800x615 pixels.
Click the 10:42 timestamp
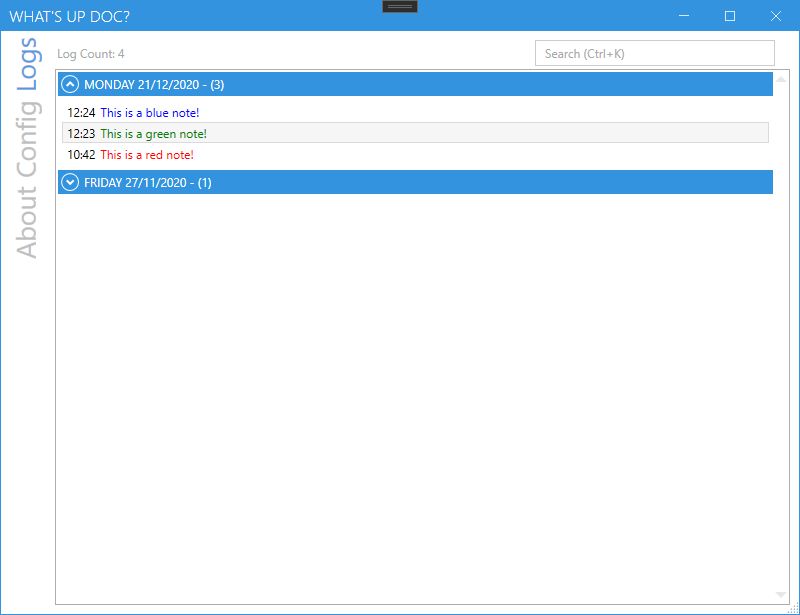point(81,155)
